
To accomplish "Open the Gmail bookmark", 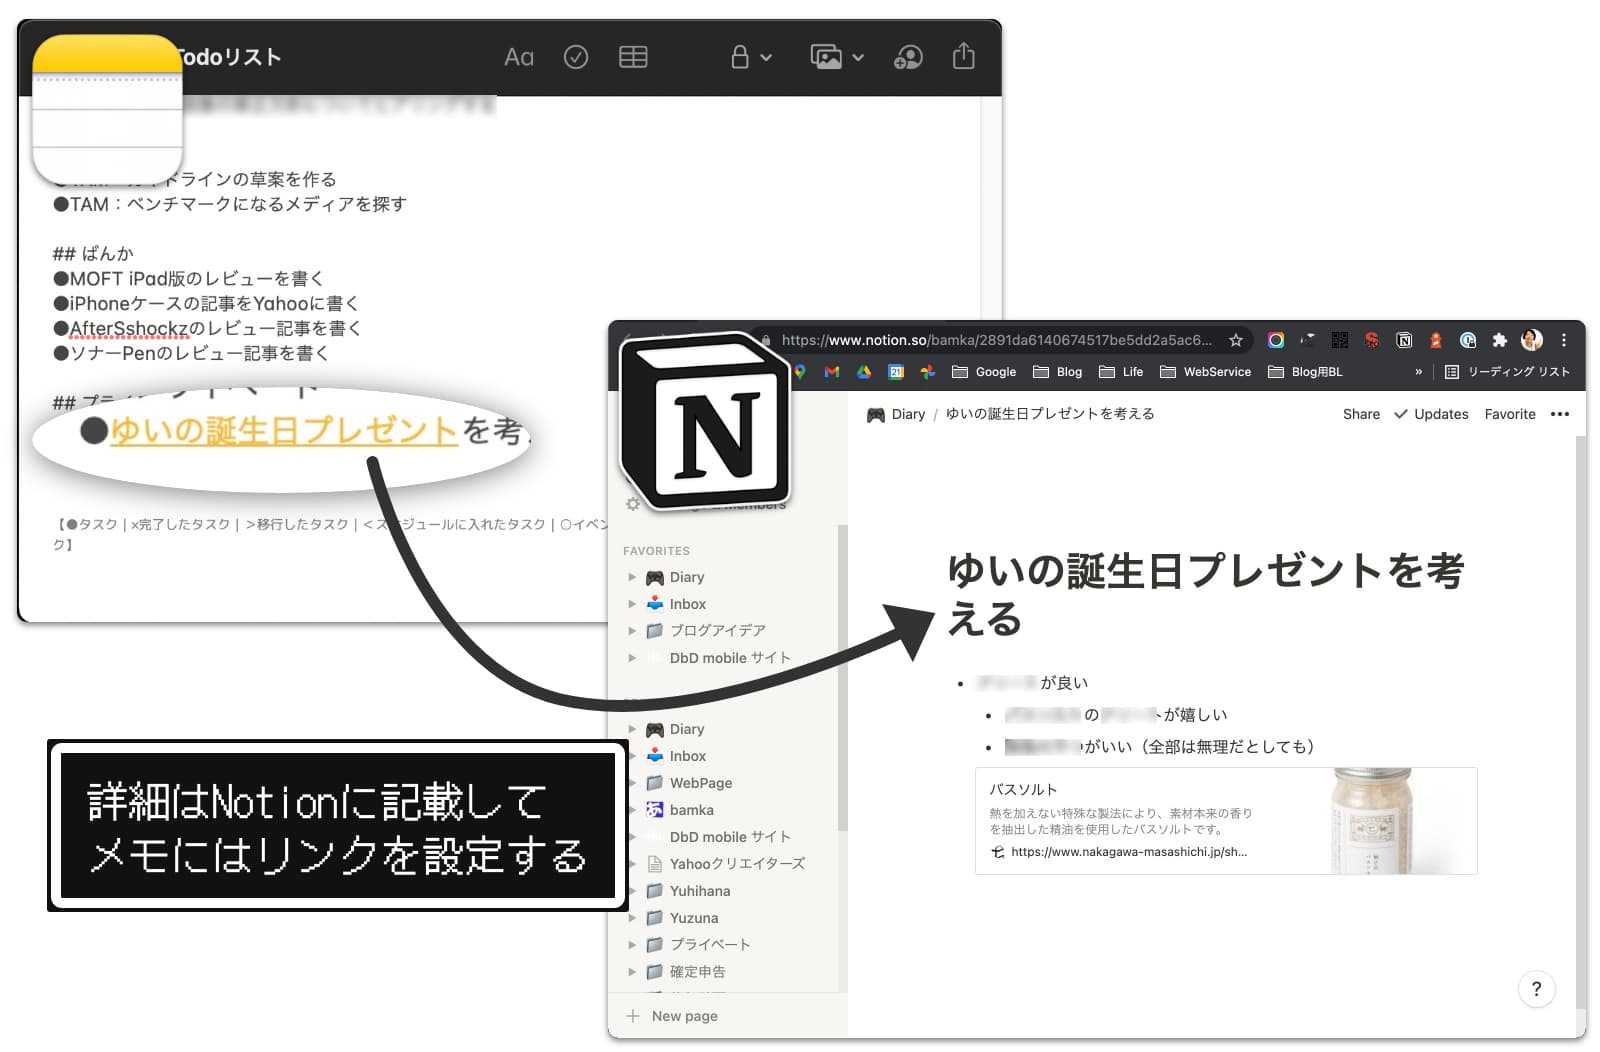I will (832, 372).
